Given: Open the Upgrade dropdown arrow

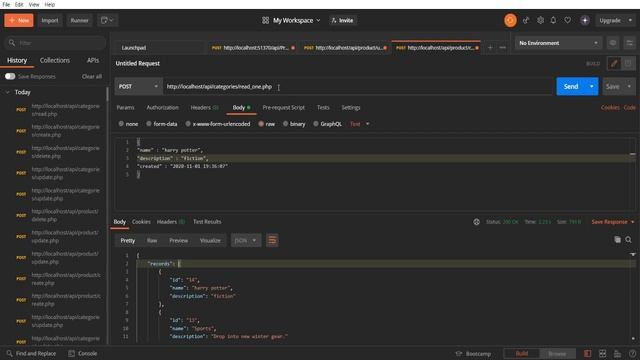Looking at the screenshot, I should click(630, 20).
